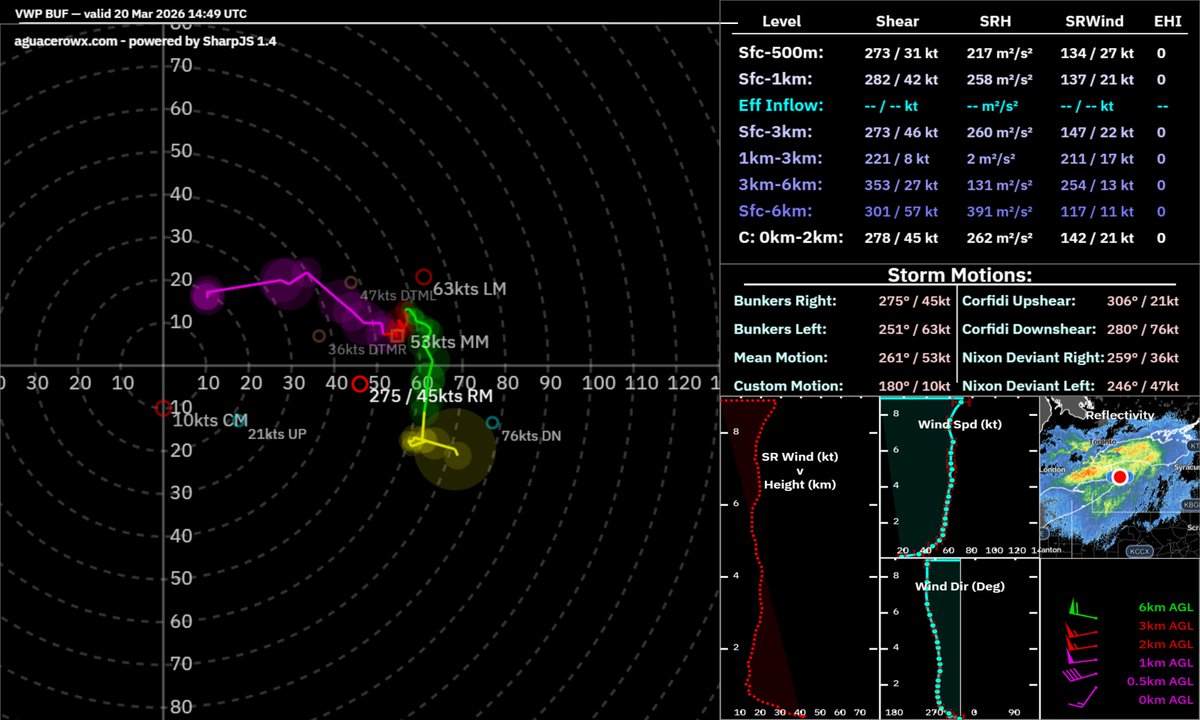Click the Custom Motion 180° / 10kt entry
The width and height of the screenshot is (1200, 720).
click(x=841, y=385)
